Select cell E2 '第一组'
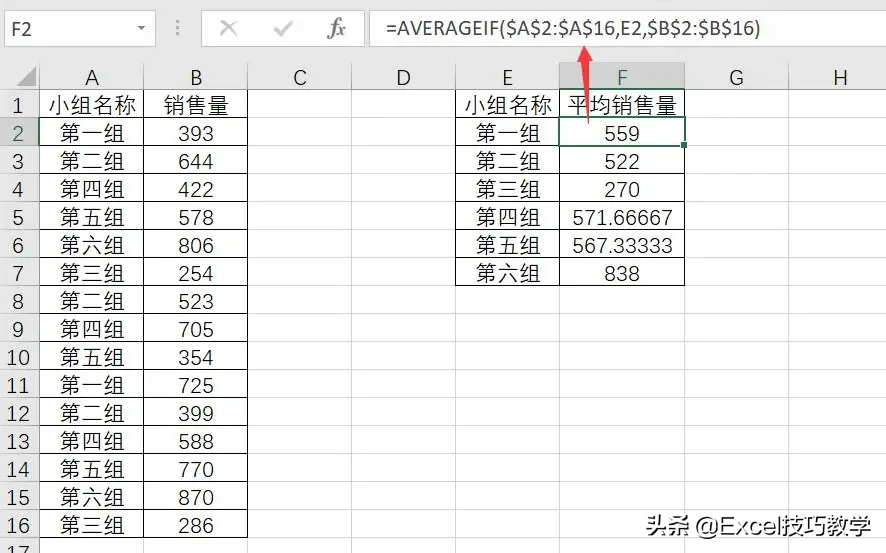This screenshot has width=886, height=553. pos(507,133)
